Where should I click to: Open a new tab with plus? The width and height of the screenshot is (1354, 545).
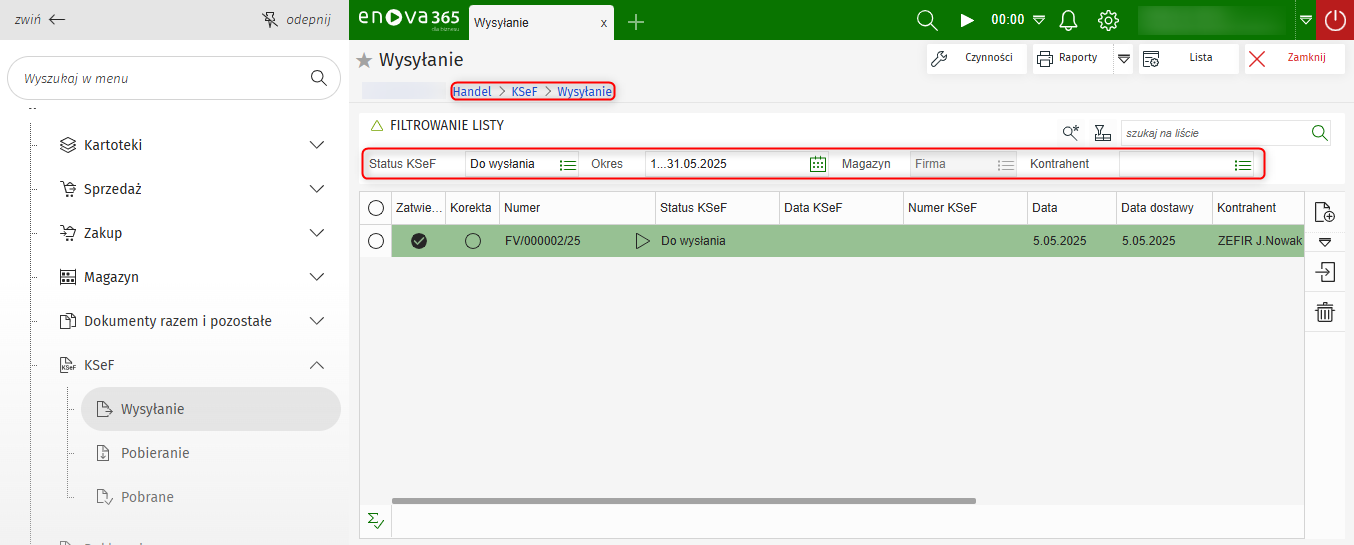pyautogui.click(x=635, y=22)
